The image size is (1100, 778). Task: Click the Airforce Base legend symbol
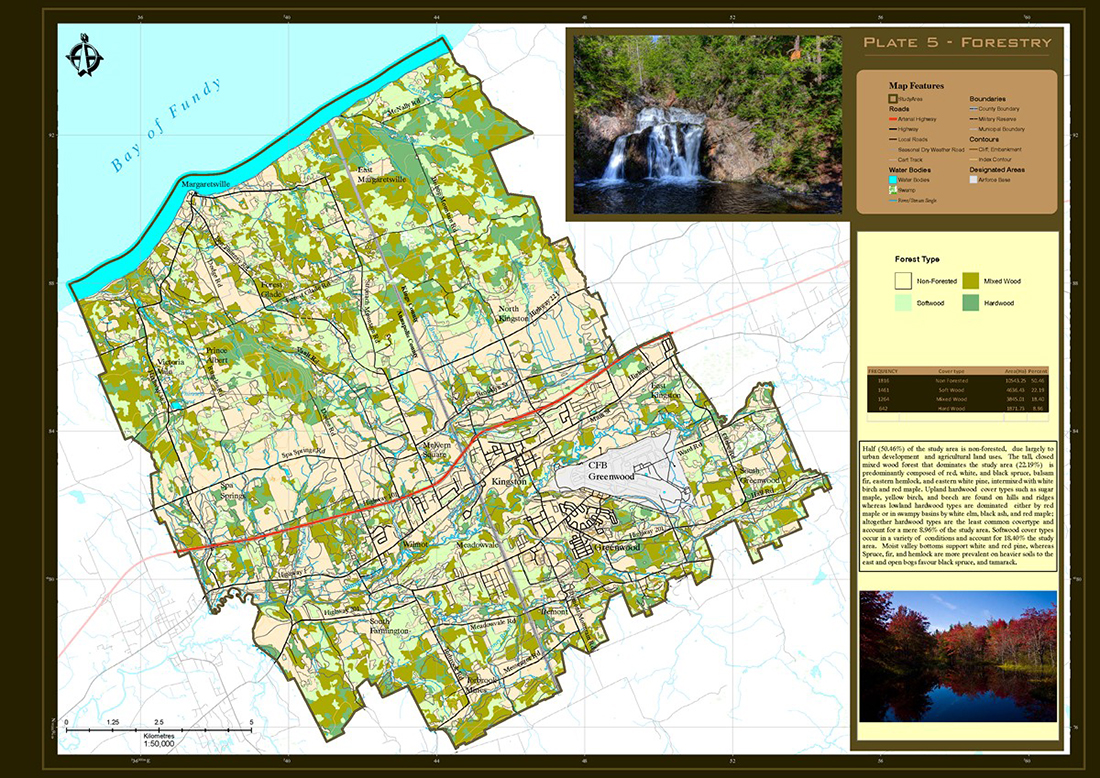[x=973, y=180]
